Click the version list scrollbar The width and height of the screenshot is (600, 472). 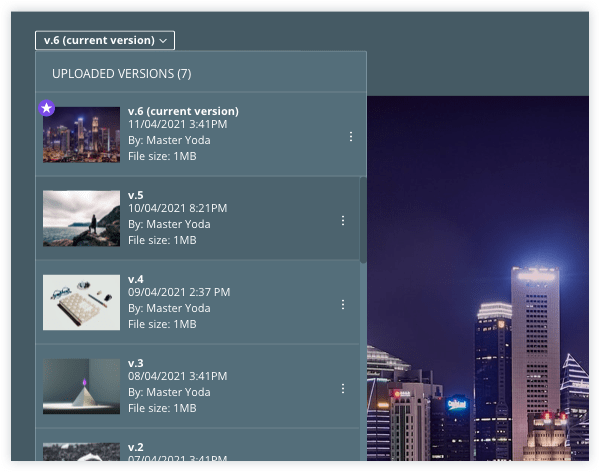[363, 220]
